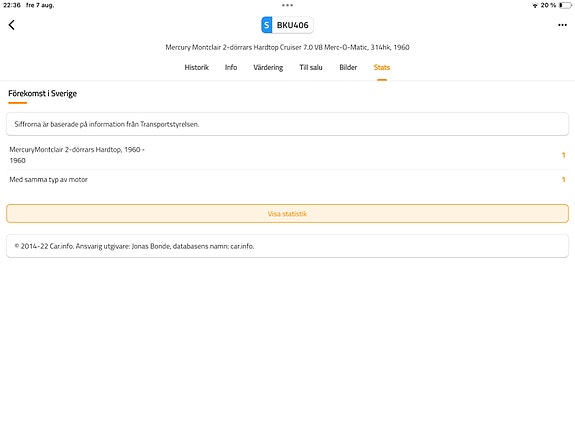The height and width of the screenshot is (431, 575).
Task: Select the Med samma typ av motor row
Action: (x=288, y=179)
